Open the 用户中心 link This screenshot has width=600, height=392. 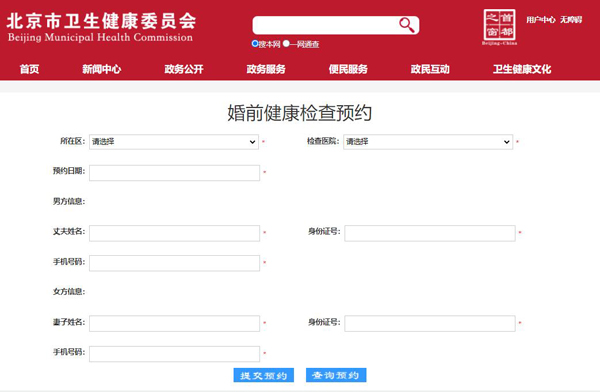click(x=540, y=20)
